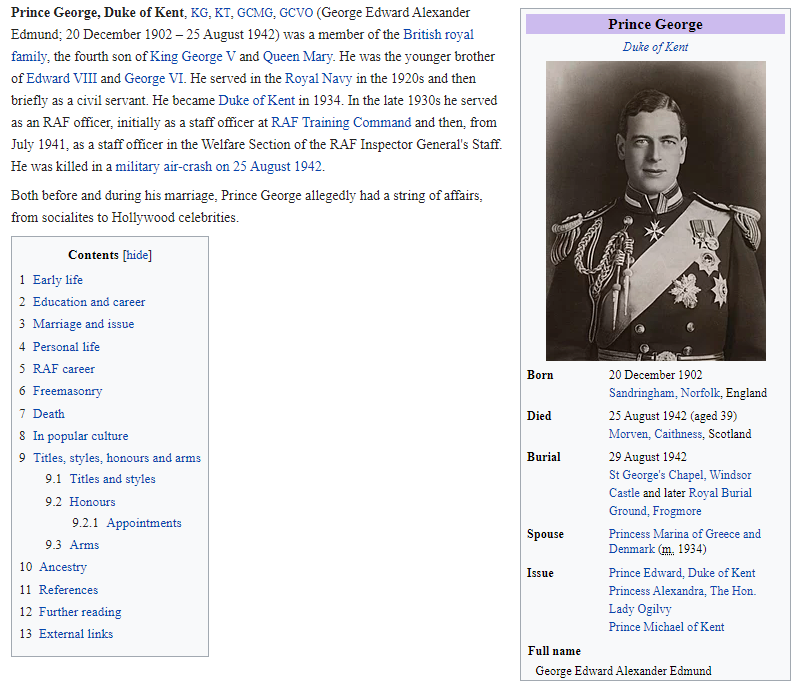This screenshot has width=800, height=685.
Task: Open Freemasonry contents entry
Action: coord(67,391)
